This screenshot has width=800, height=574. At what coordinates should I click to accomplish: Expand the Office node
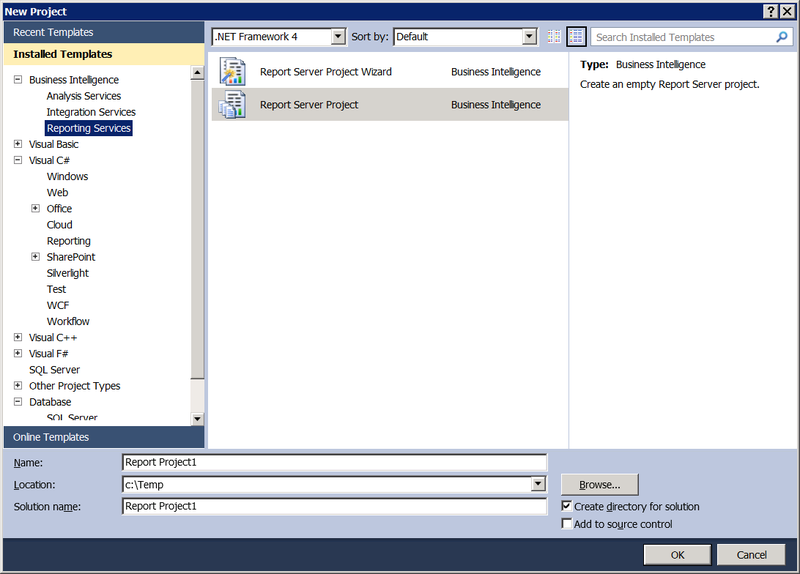[x=35, y=208]
